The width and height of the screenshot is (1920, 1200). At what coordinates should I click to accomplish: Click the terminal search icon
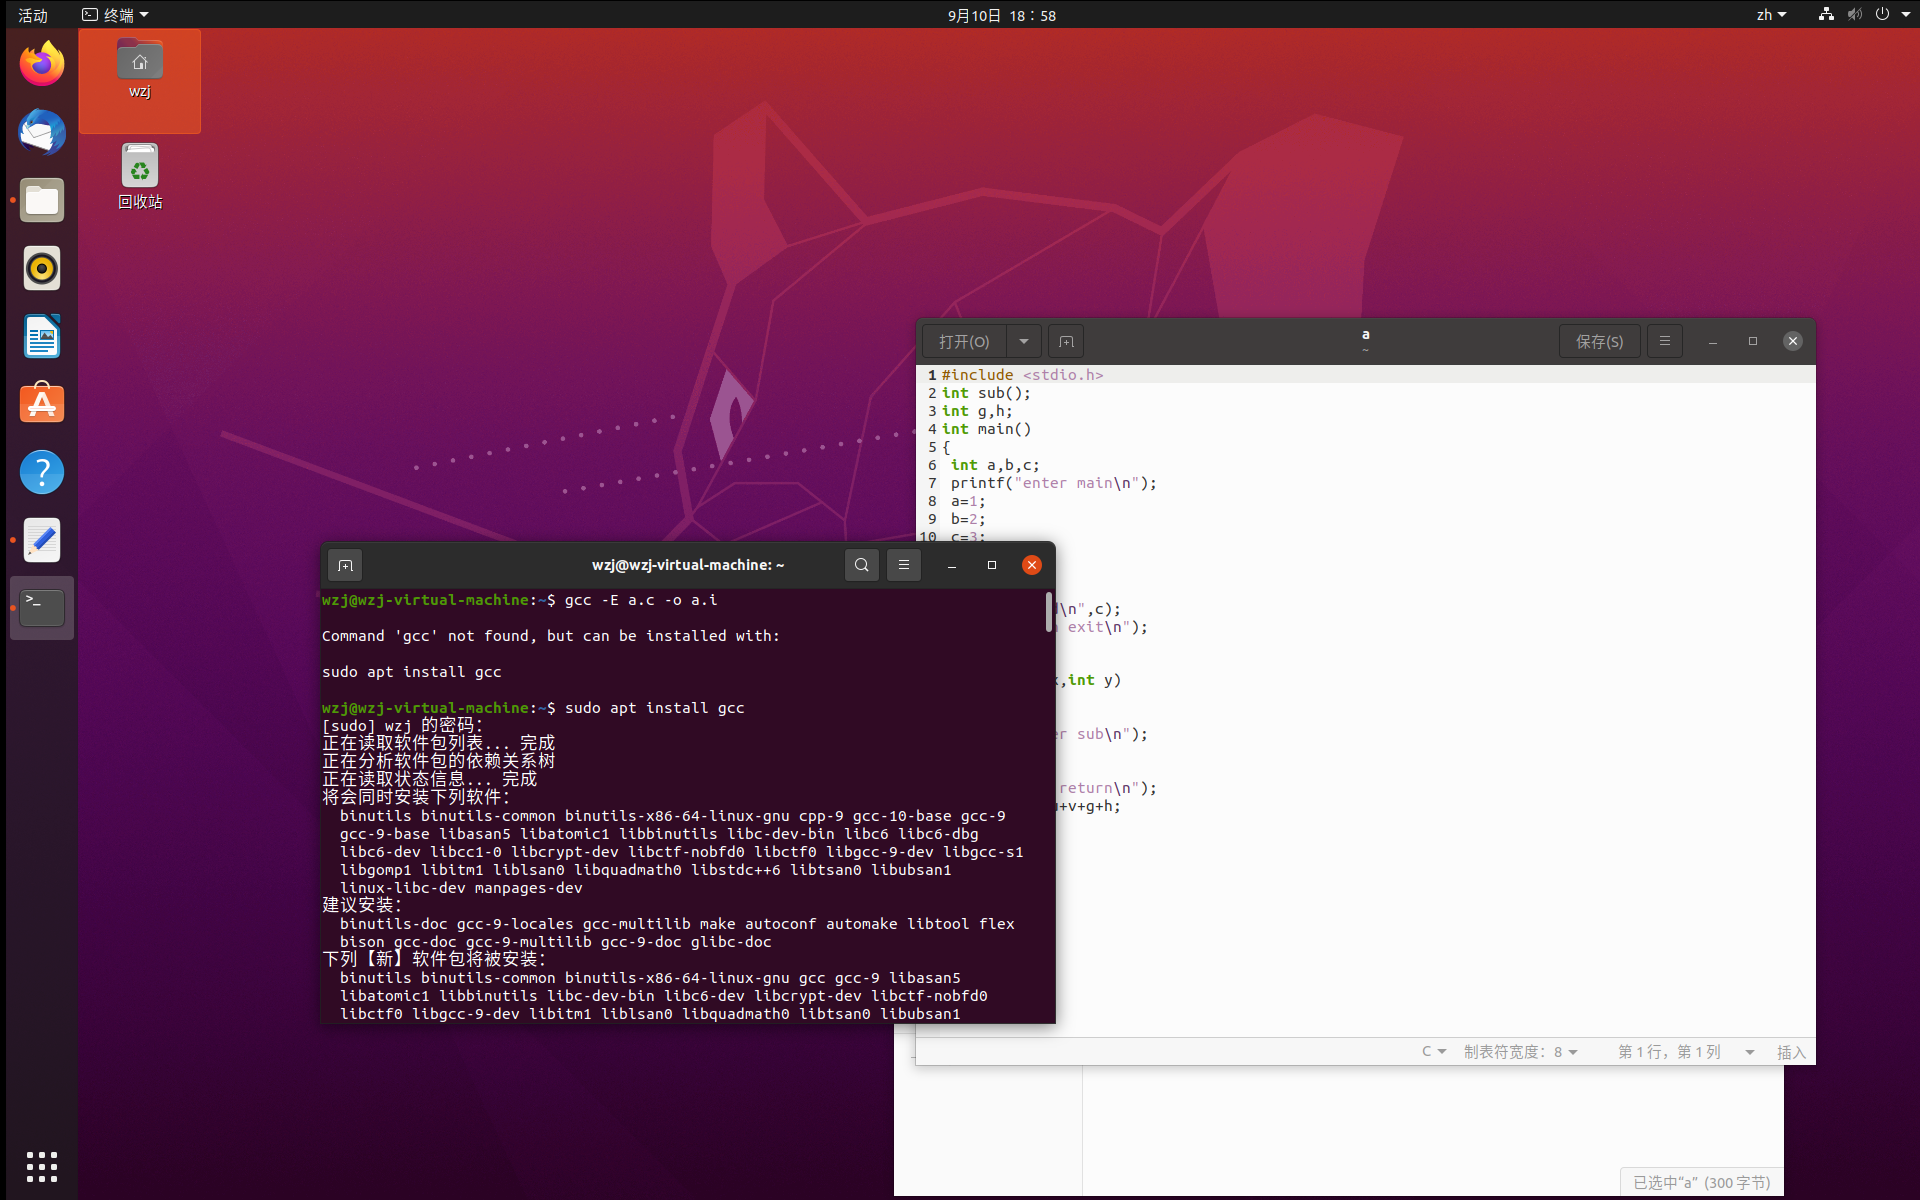pos(861,565)
